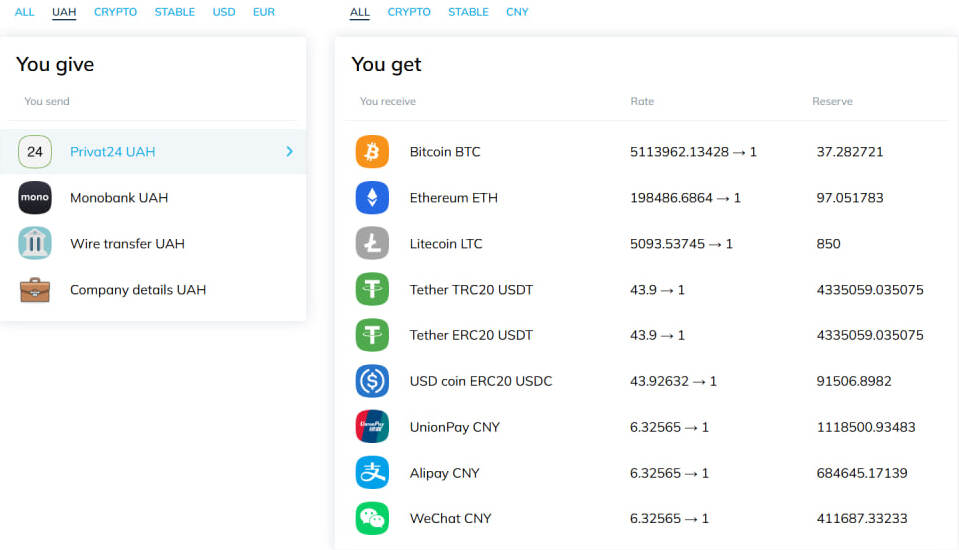This screenshot has width=959, height=550.
Task: Click the Bitcoin BTC orange icon
Action: tap(372, 152)
